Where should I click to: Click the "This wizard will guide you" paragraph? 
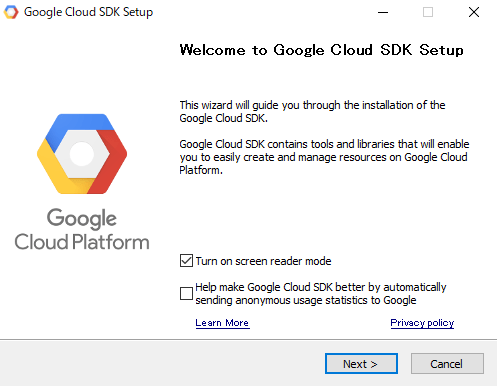pyautogui.click(x=312, y=112)
